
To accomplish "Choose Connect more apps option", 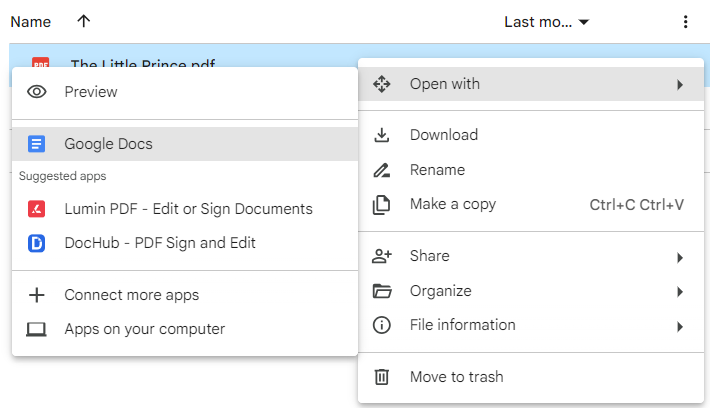I will point(131,295).
